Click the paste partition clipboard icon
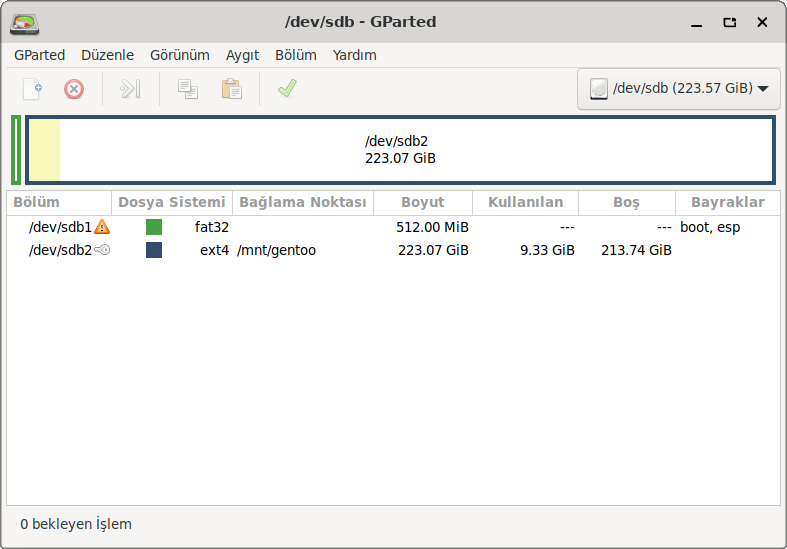Image resolution: width=787 pixels, height=549 pixels. 232,89
